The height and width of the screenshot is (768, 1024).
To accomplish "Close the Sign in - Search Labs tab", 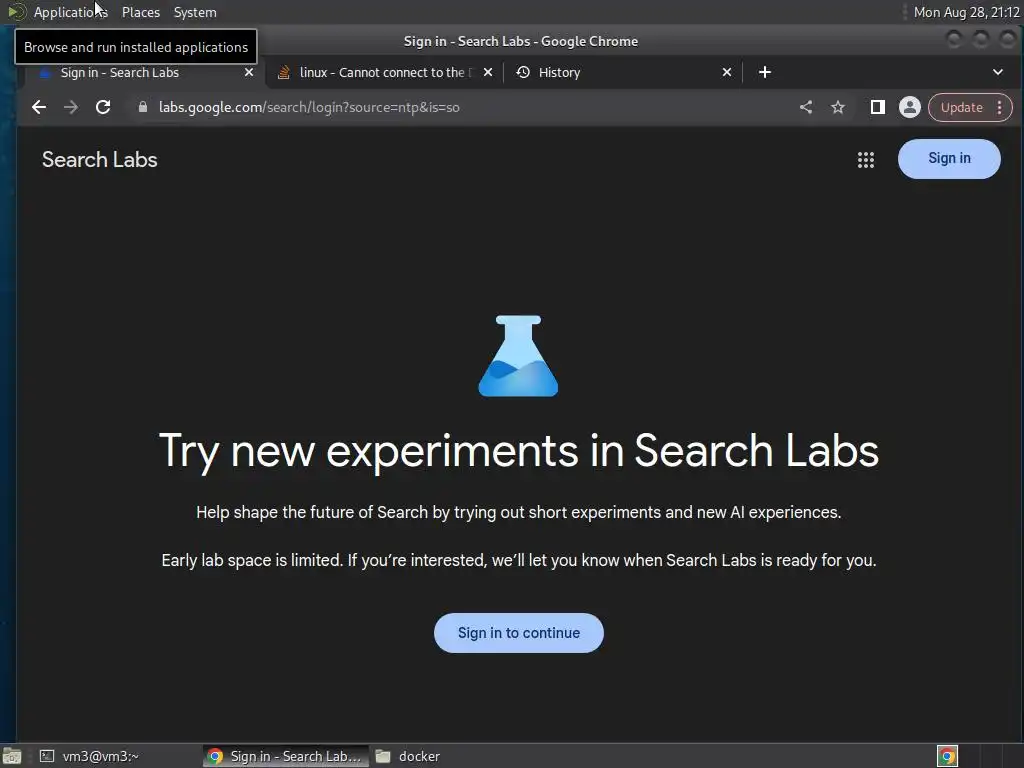I will click(249, 72).
